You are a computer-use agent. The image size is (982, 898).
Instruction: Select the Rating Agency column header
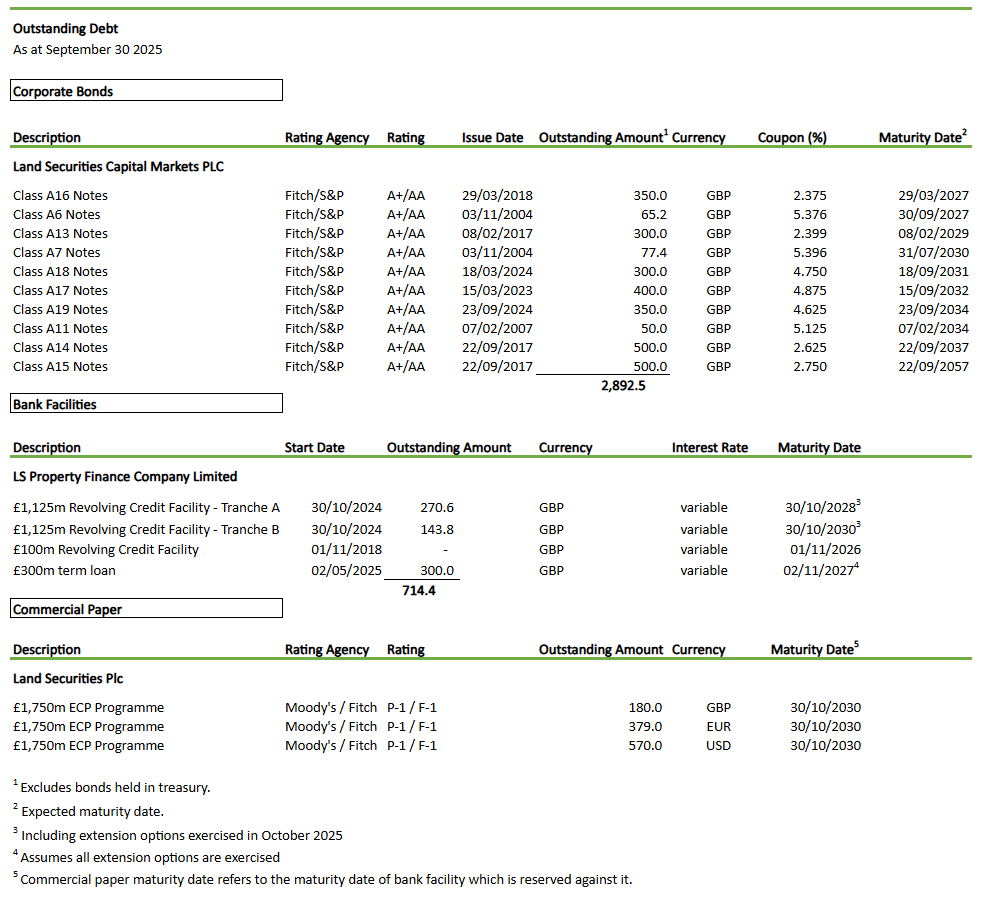tap(327, 137)
